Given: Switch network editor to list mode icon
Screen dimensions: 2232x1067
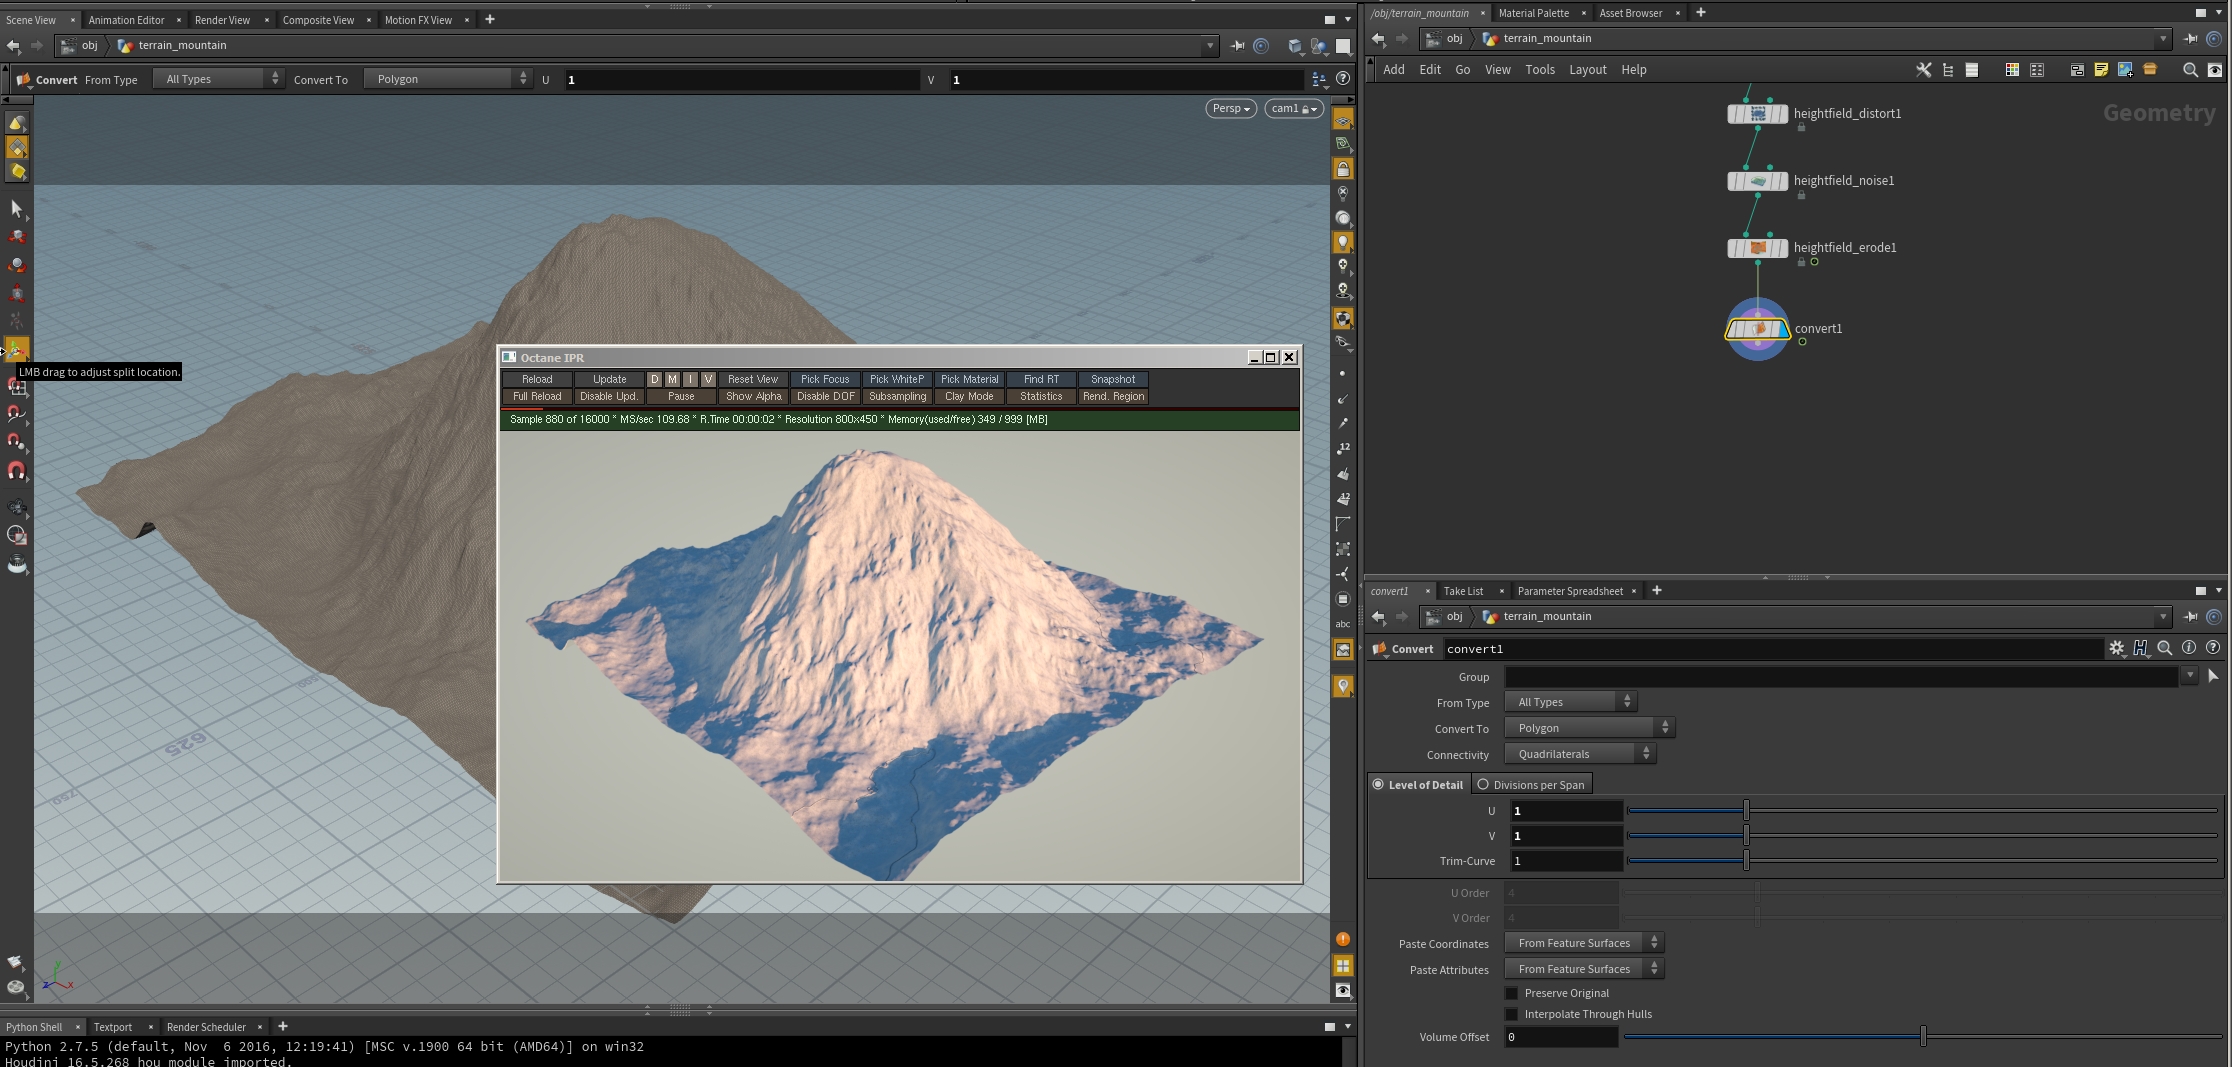Looking at the screenshot, I should pos(1972,70).
